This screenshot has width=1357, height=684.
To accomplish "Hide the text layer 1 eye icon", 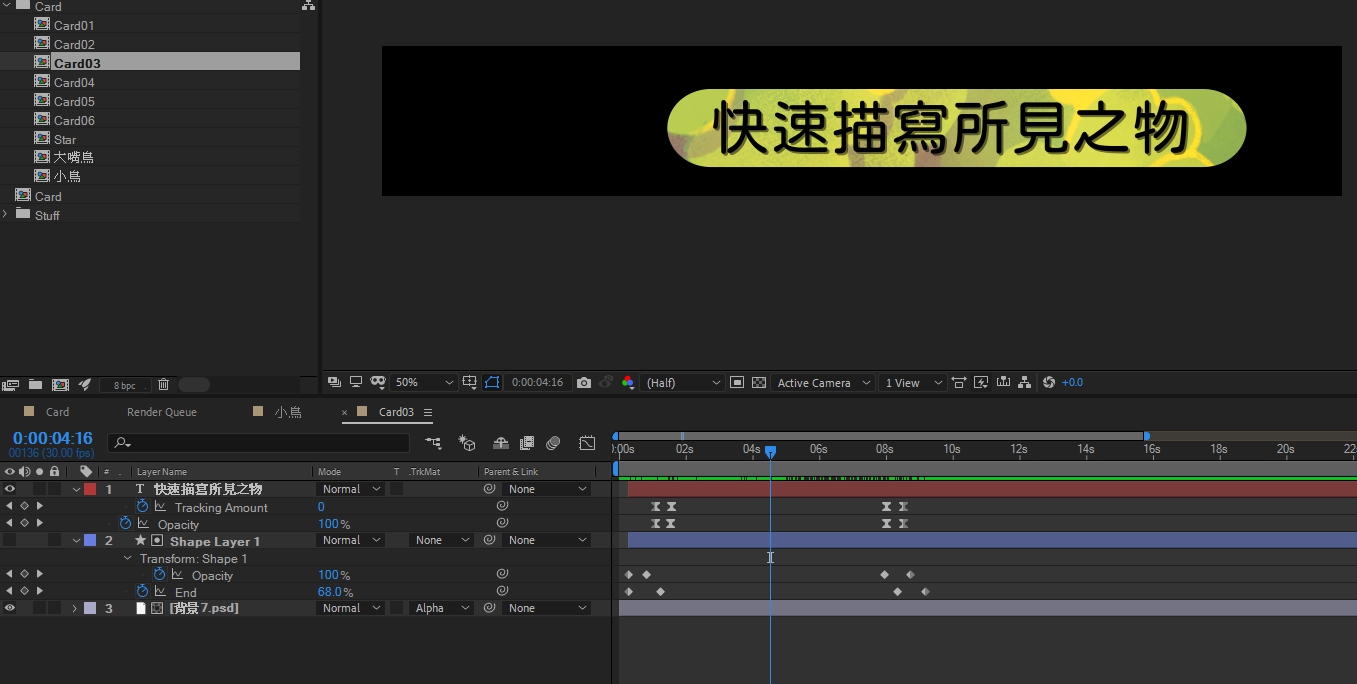I will pos(10,489).
